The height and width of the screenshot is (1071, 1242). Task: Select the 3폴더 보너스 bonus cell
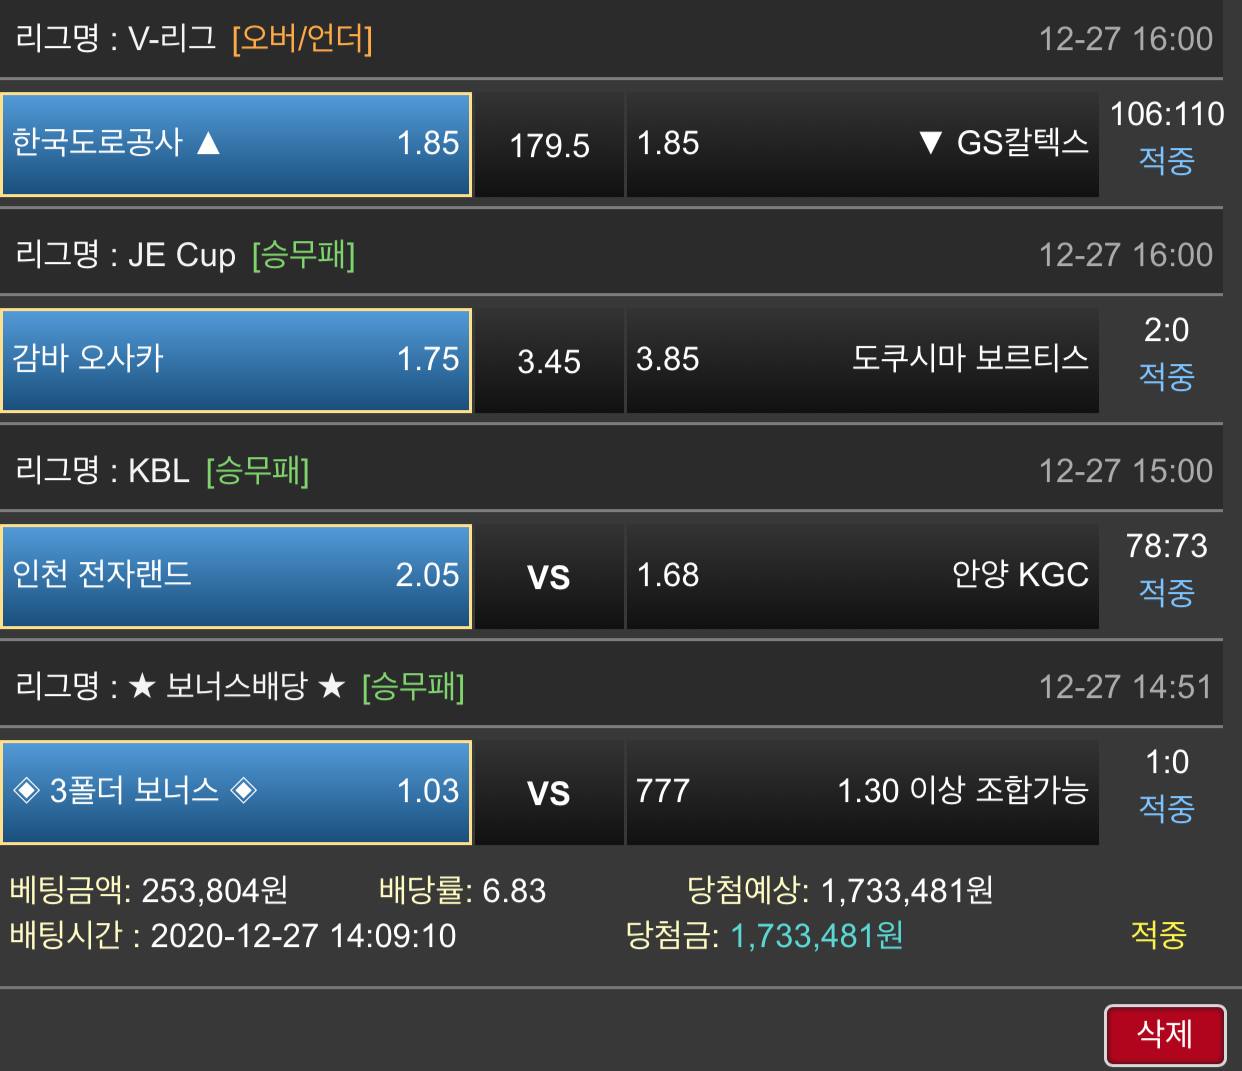[236, 792]
